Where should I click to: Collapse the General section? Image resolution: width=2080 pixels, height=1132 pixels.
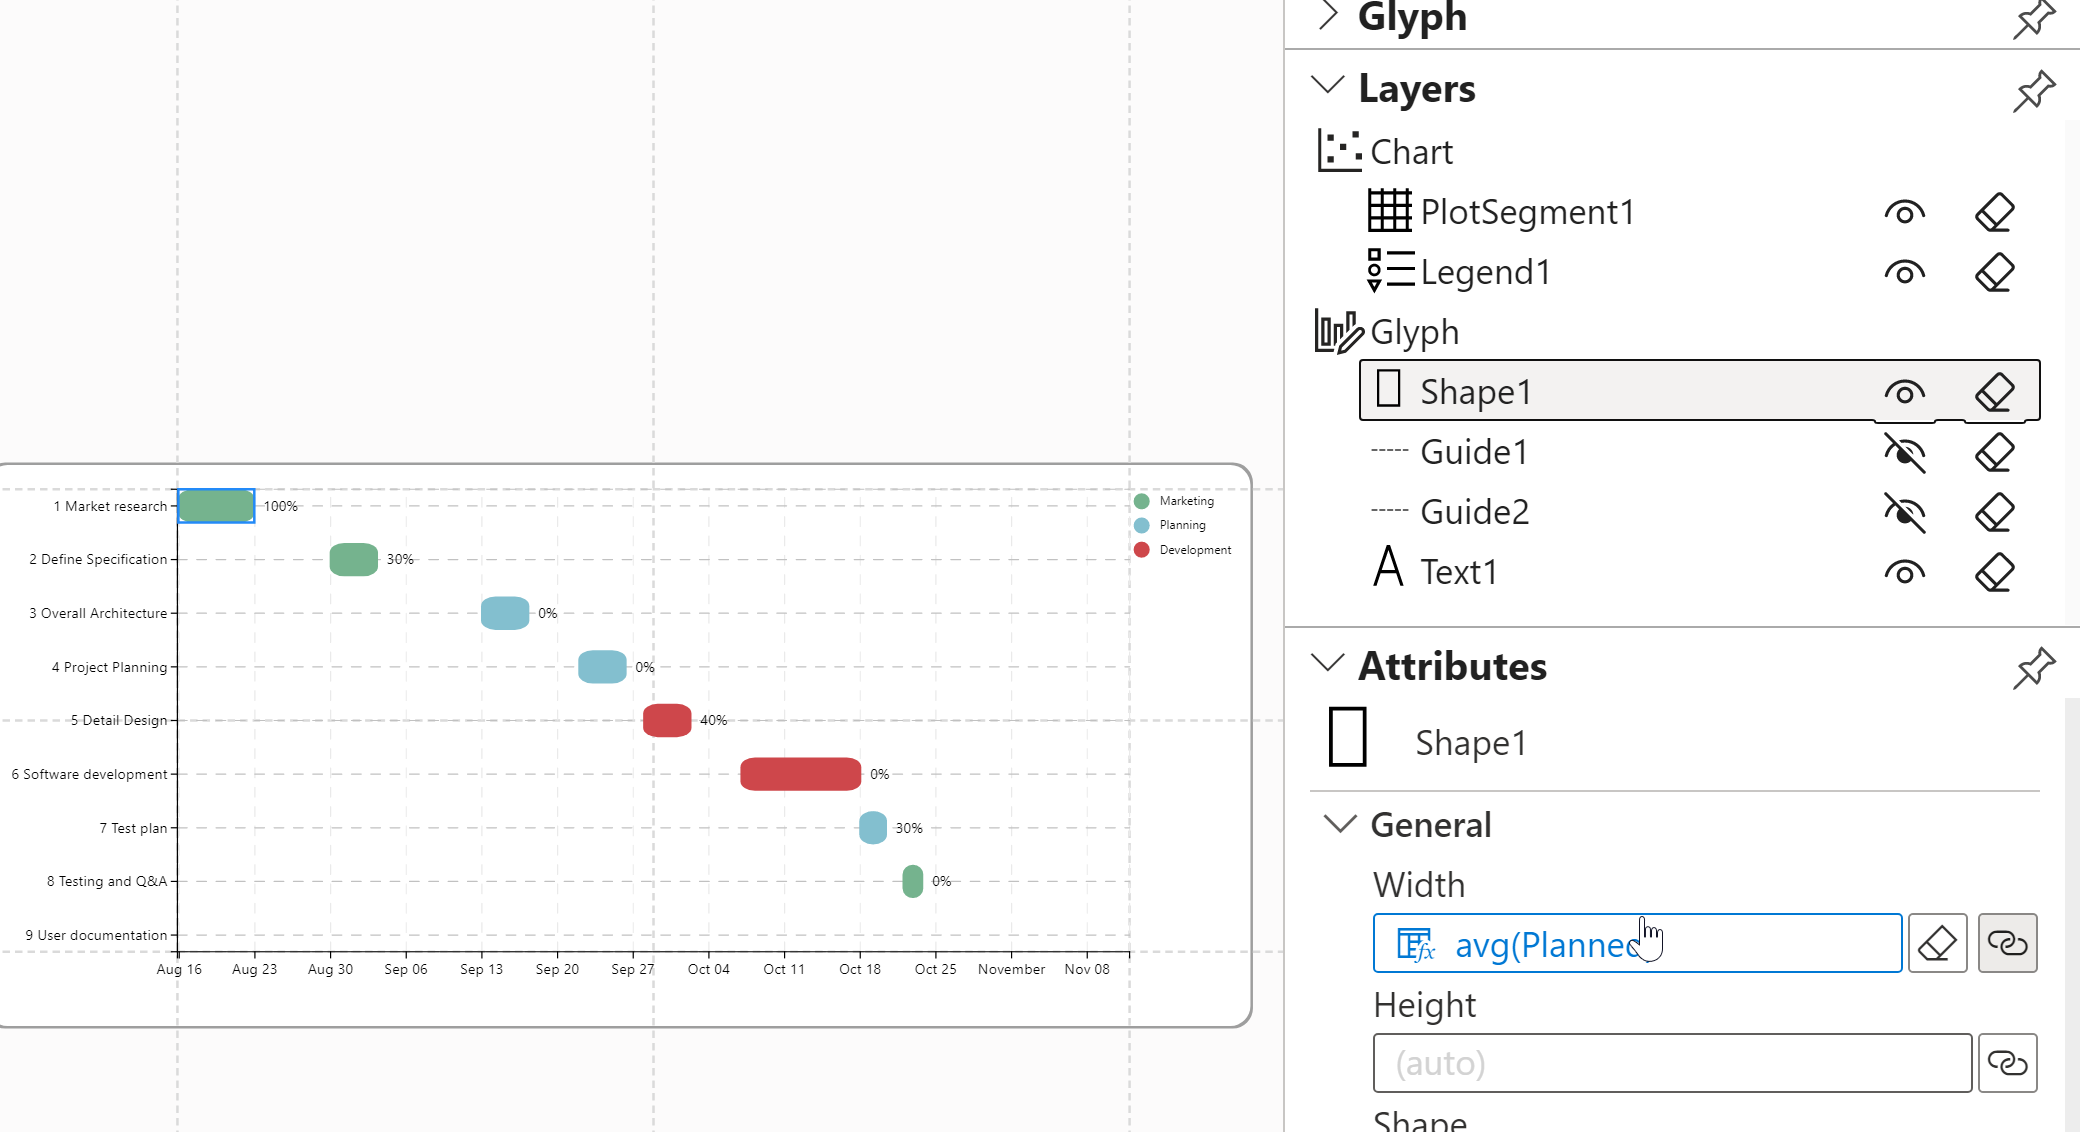tap(1339, 824)
